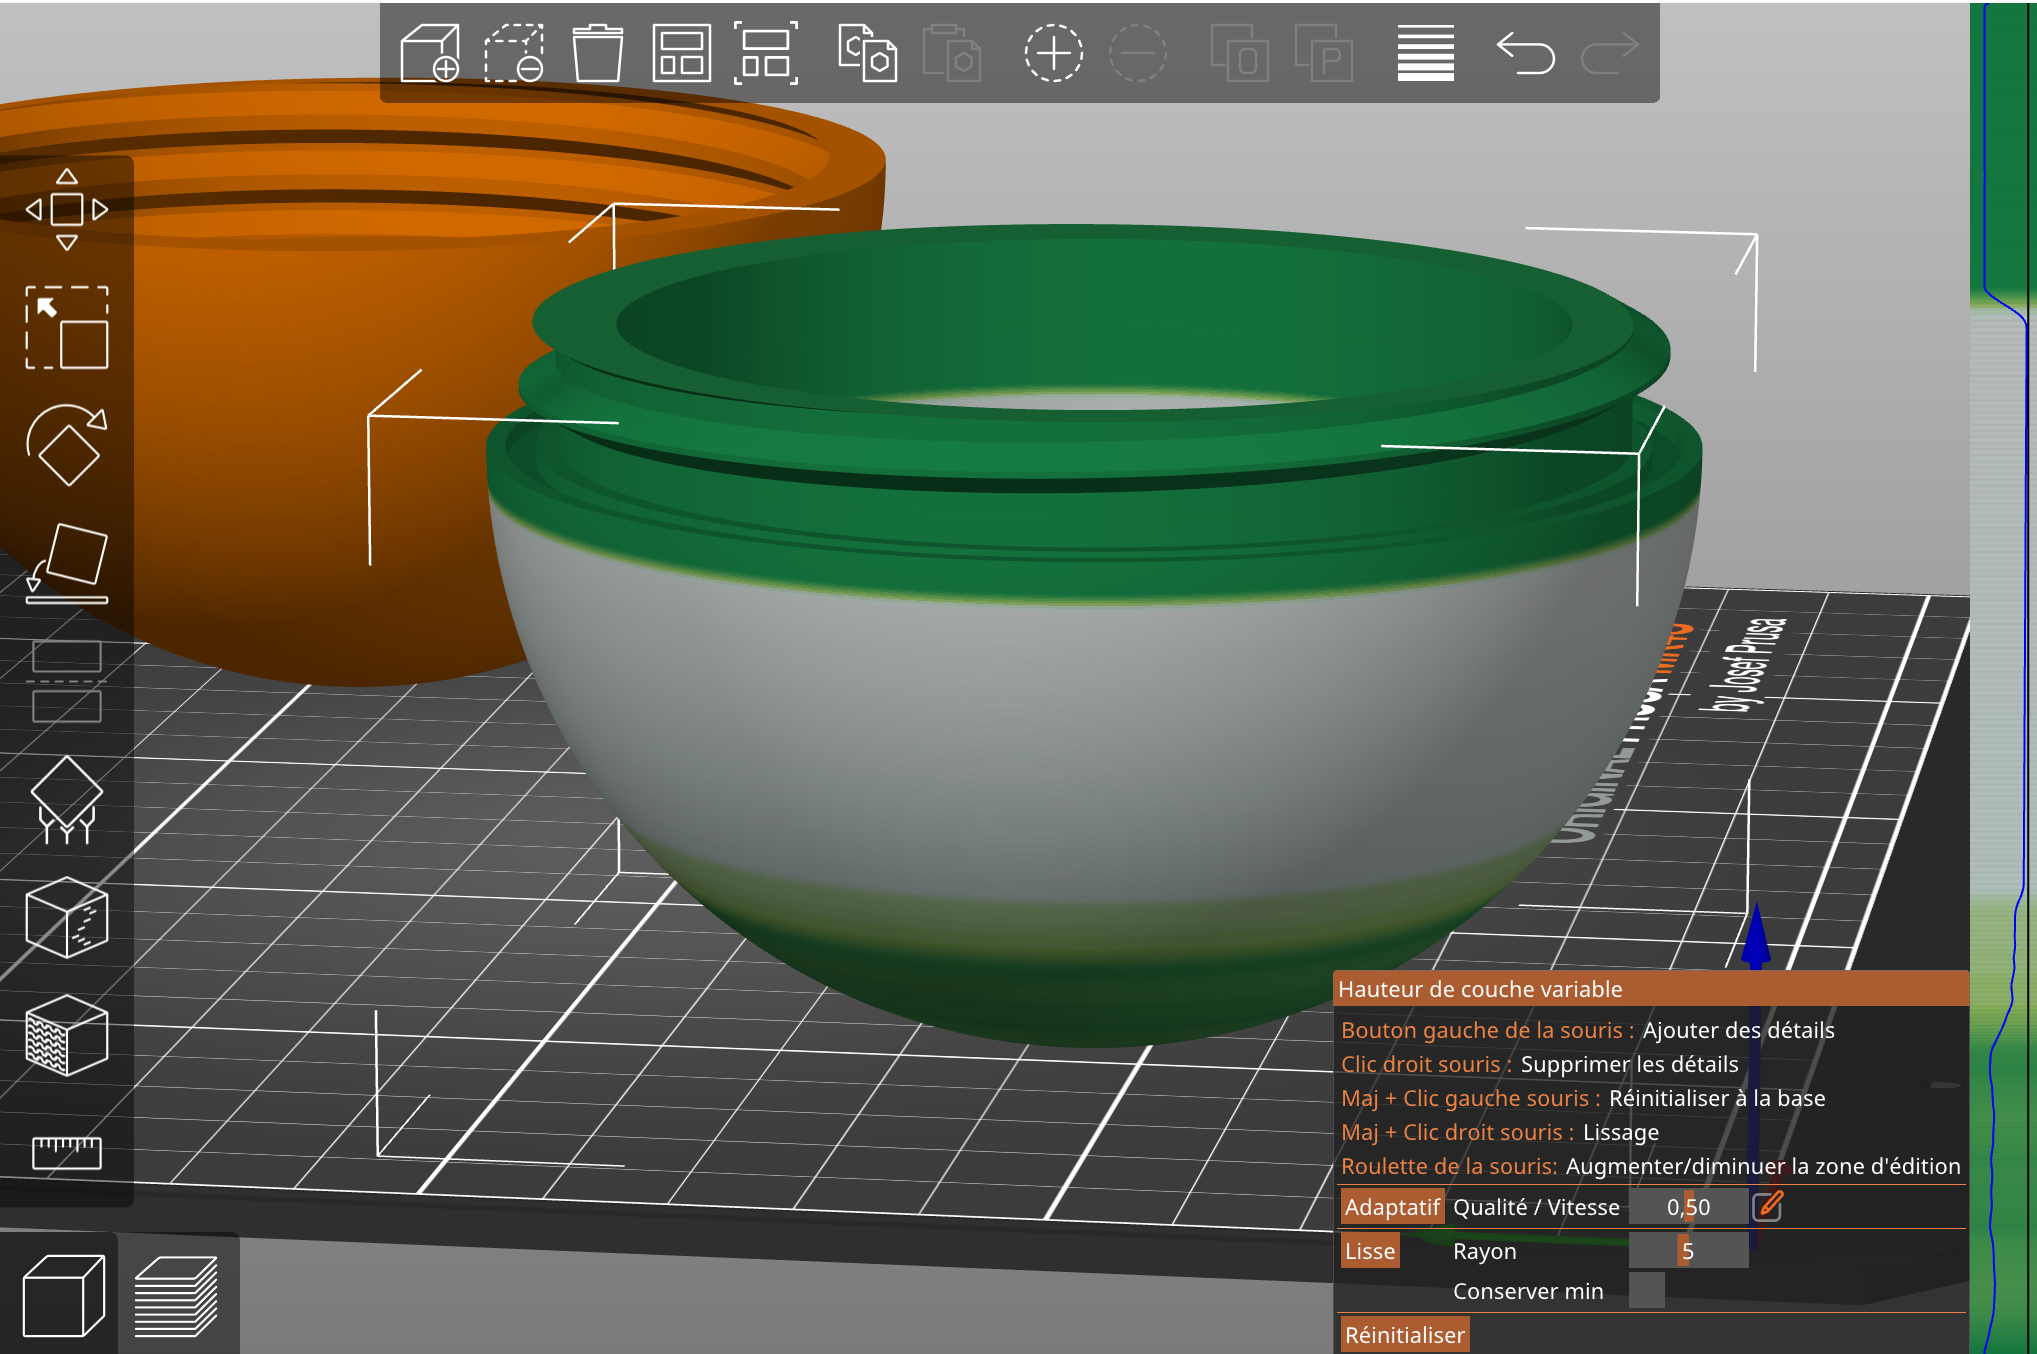
Task: Select the Scale tool
Action: [66, 328]
